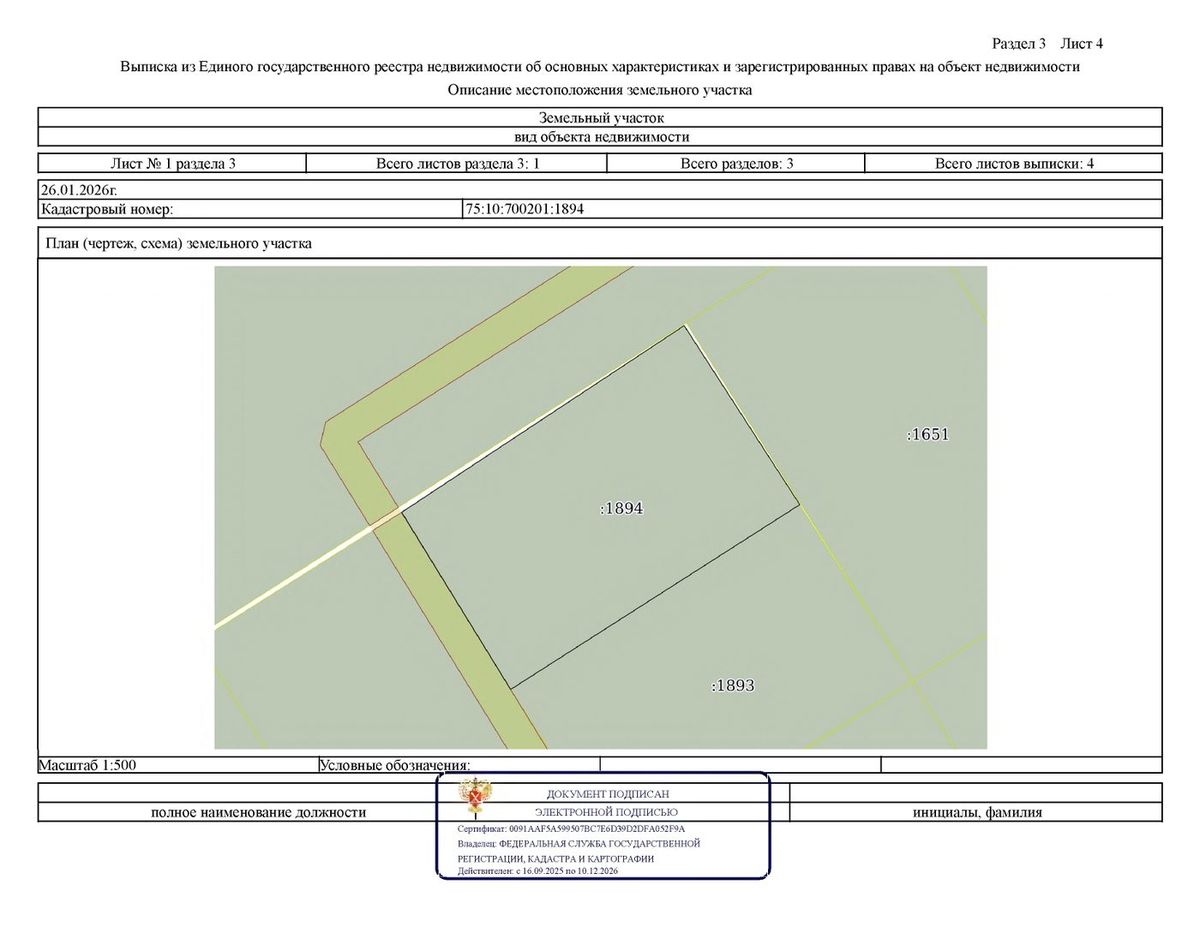Click the 'ЭЛЕКТРОННОЙ ПОДПИСЬЮ' stamp text
Viewport: 1200px width, 927px height.
click(x=606, y=812)
